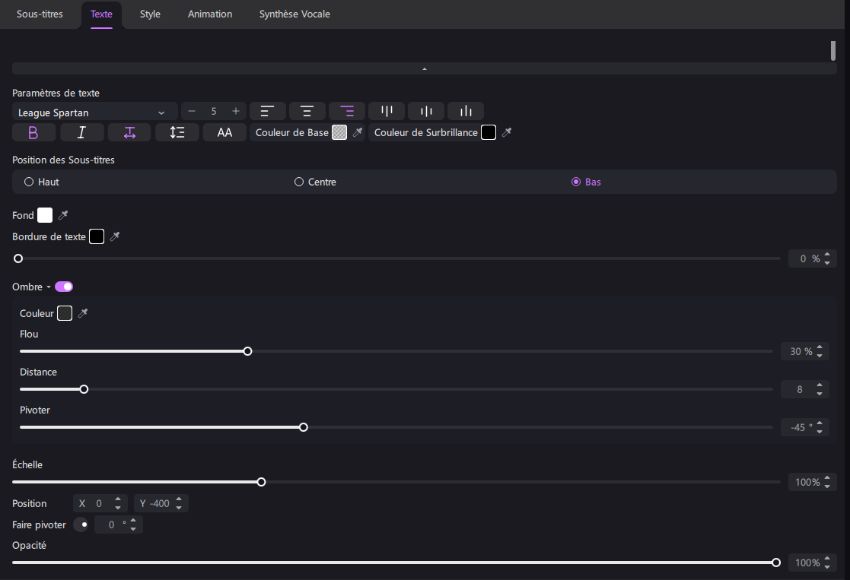Pick the eyedropper next to Couleur de Base
This screenshot has width=850, height=580.
click(x=358, y=133)
